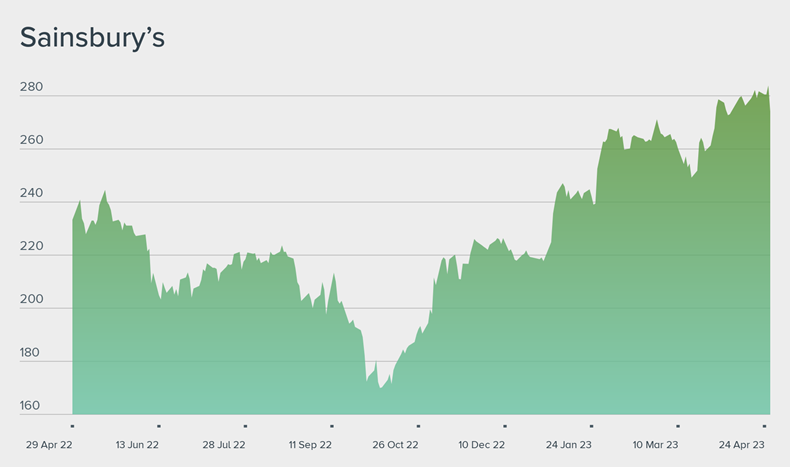This screenshot has width=790, height=467.
Task: Click the 200 y-axis value label
Action: (x=31, y=300)
